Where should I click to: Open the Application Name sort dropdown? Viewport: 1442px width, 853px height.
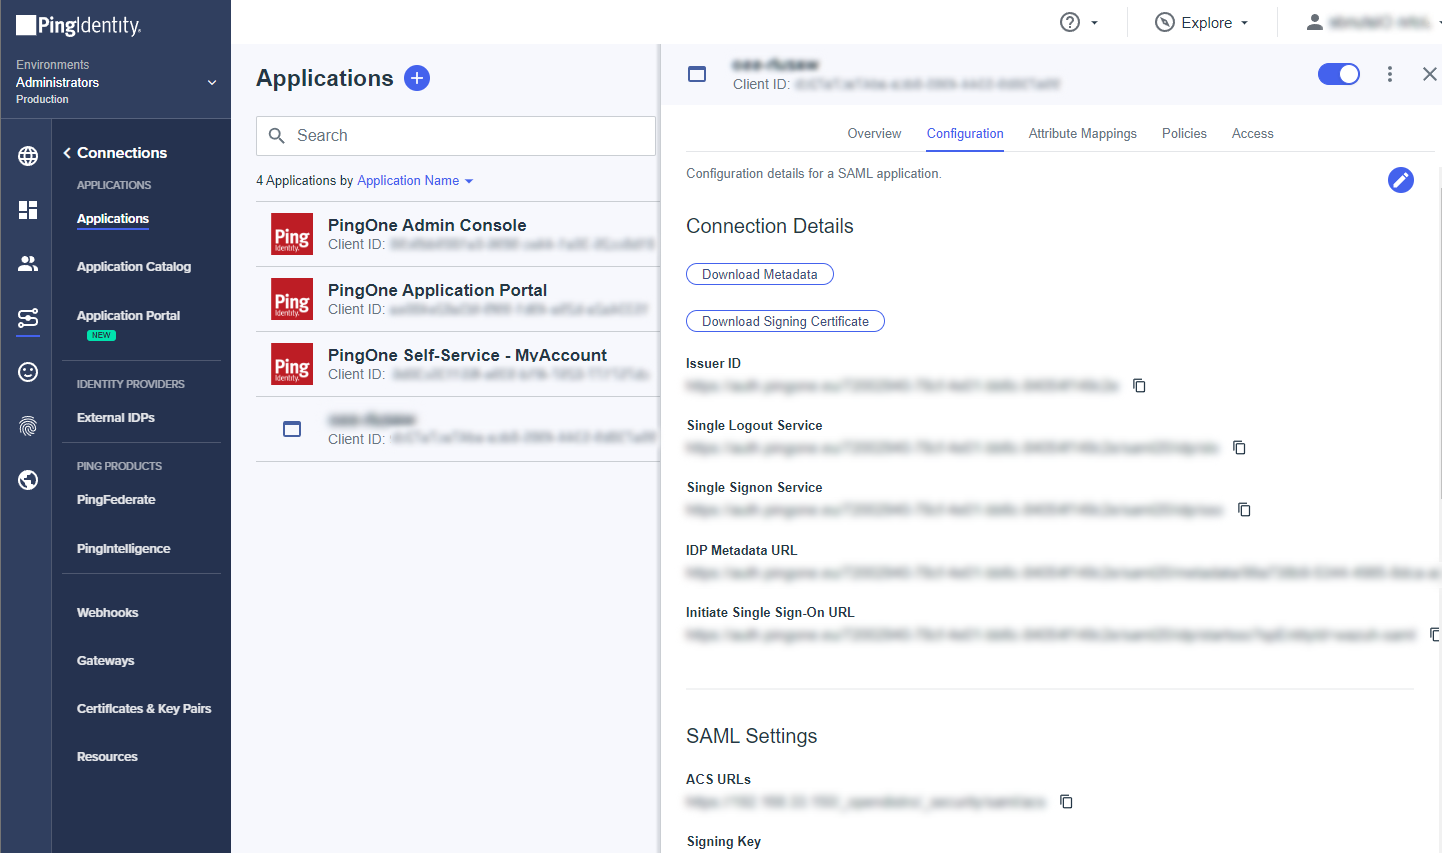click(x=415, y=181)
